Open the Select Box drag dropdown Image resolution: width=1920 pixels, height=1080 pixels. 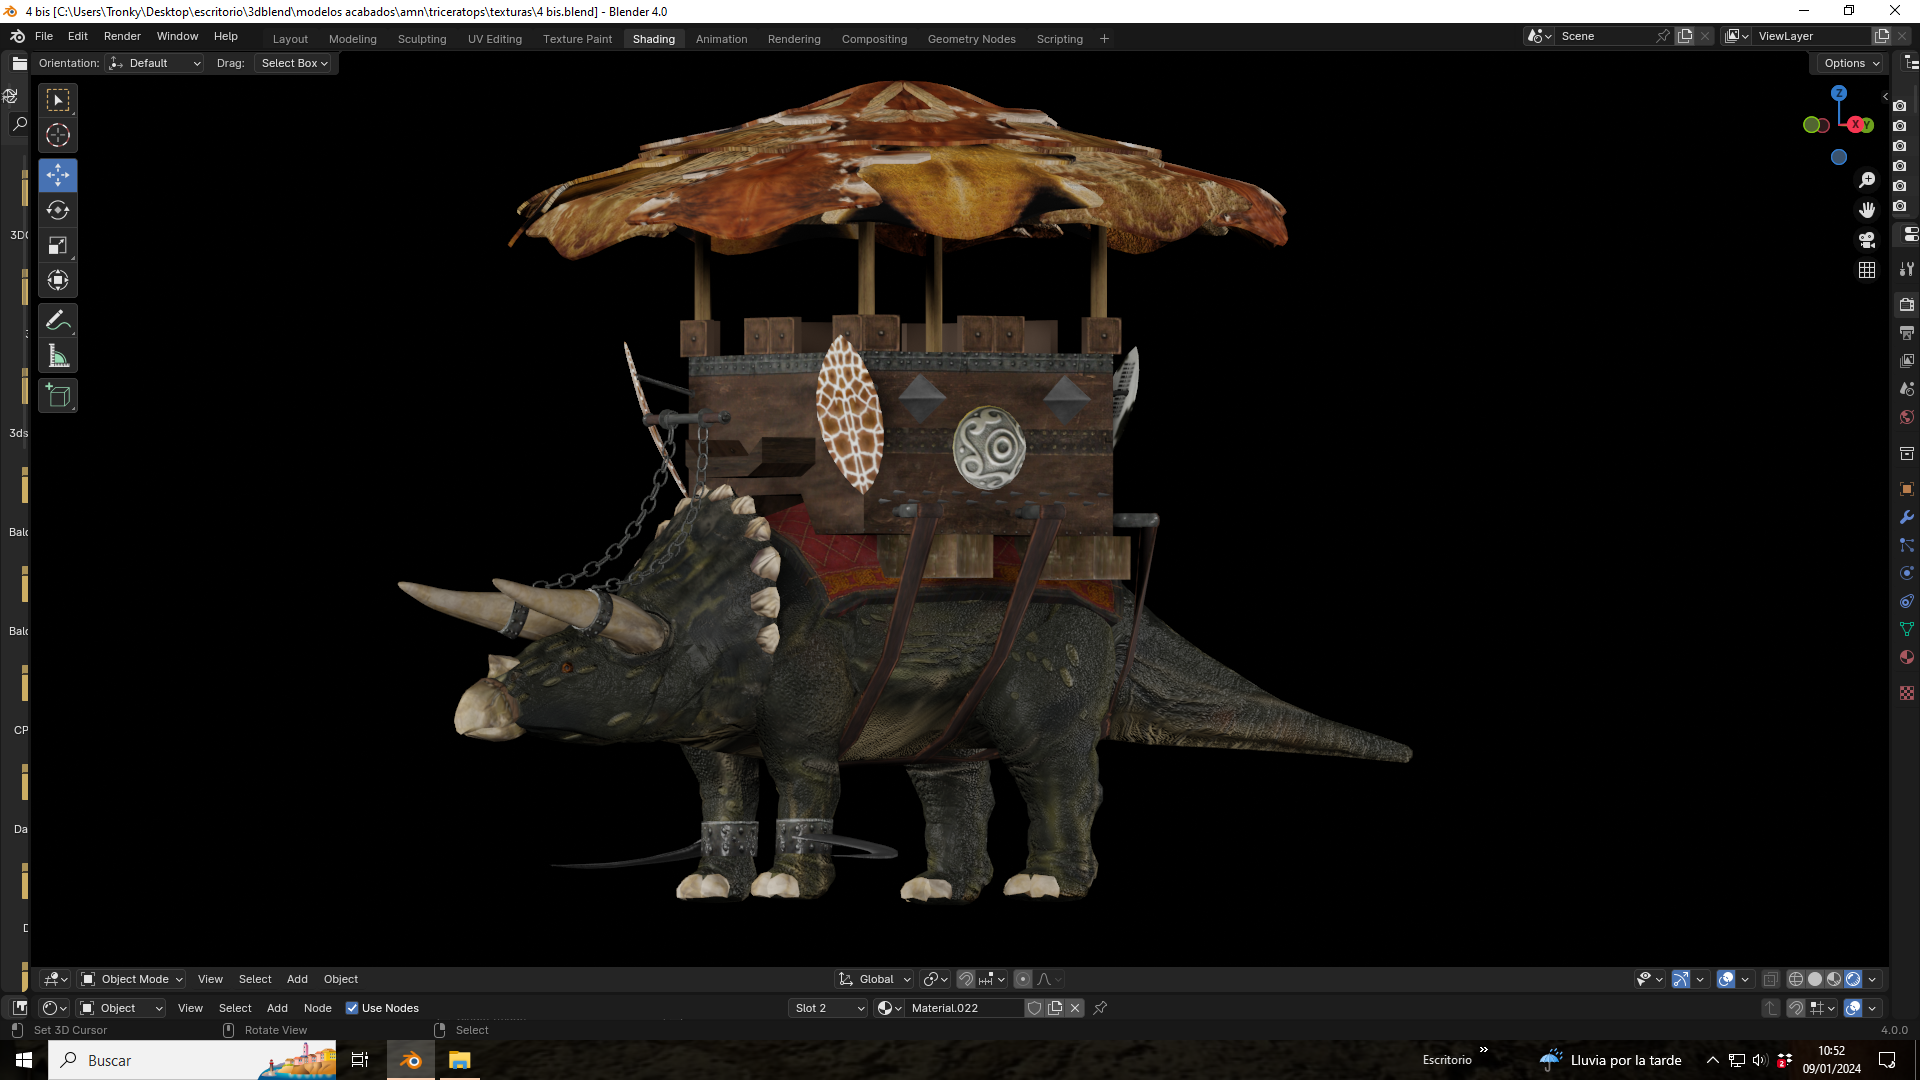(294, 63)
